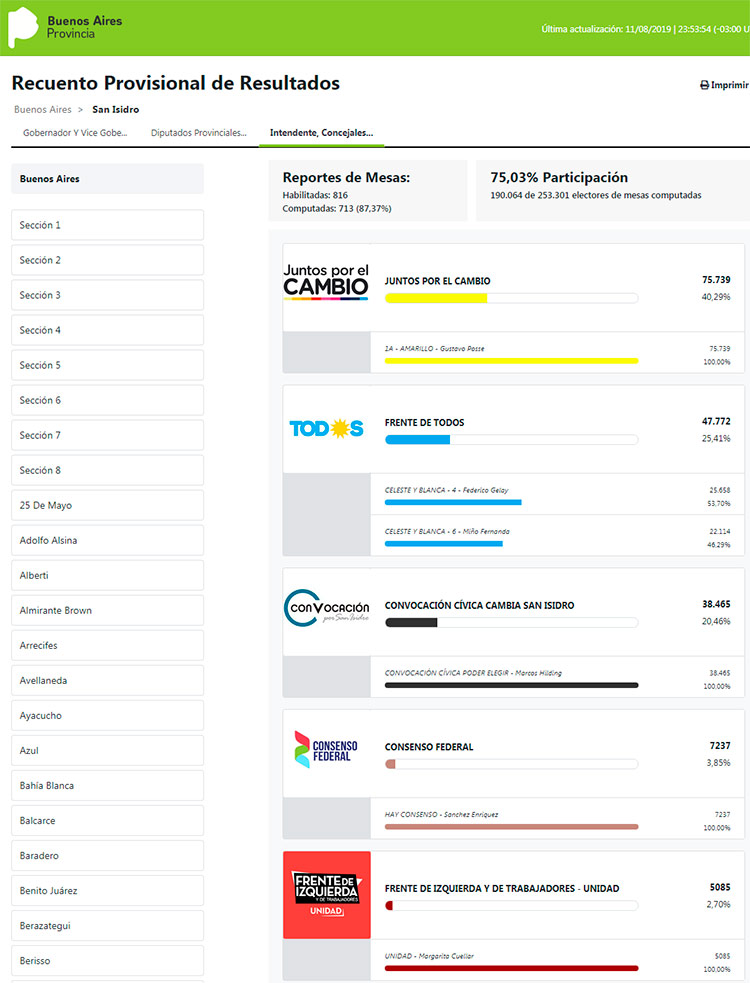Click the printer icon next to Imprimir

[704, 86]
